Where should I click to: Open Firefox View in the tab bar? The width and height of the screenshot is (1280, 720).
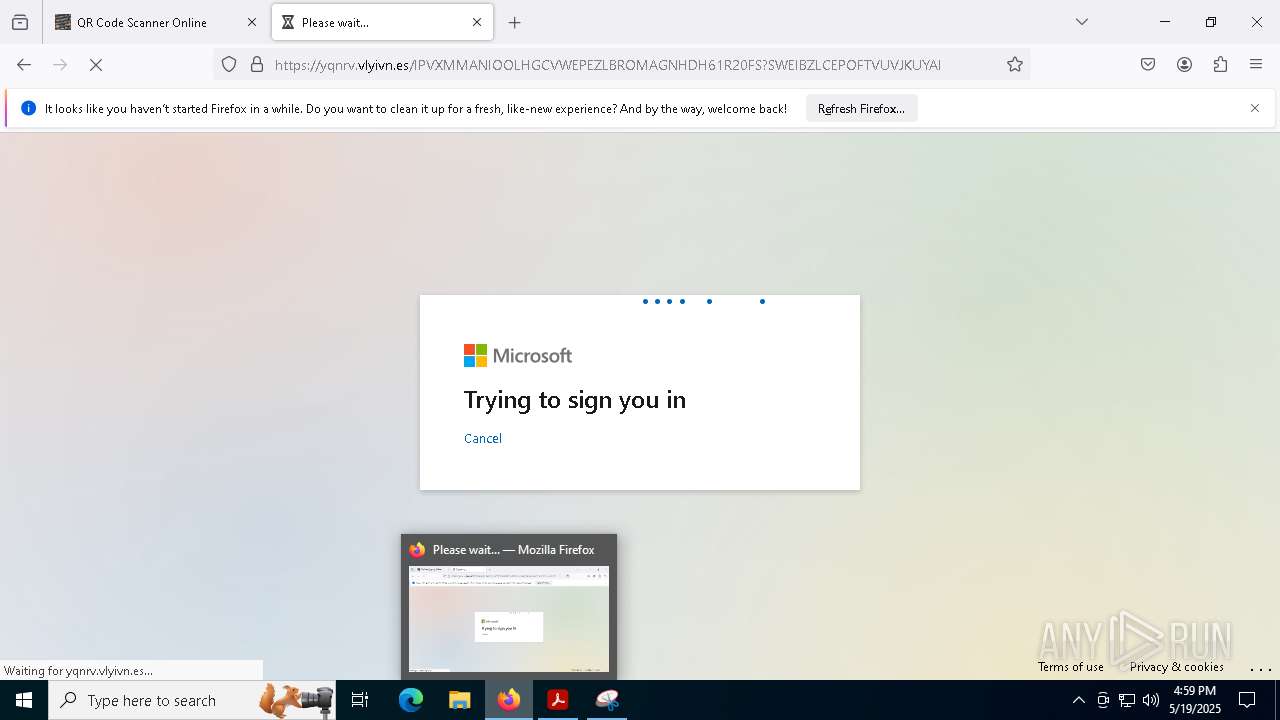(20, 22)
